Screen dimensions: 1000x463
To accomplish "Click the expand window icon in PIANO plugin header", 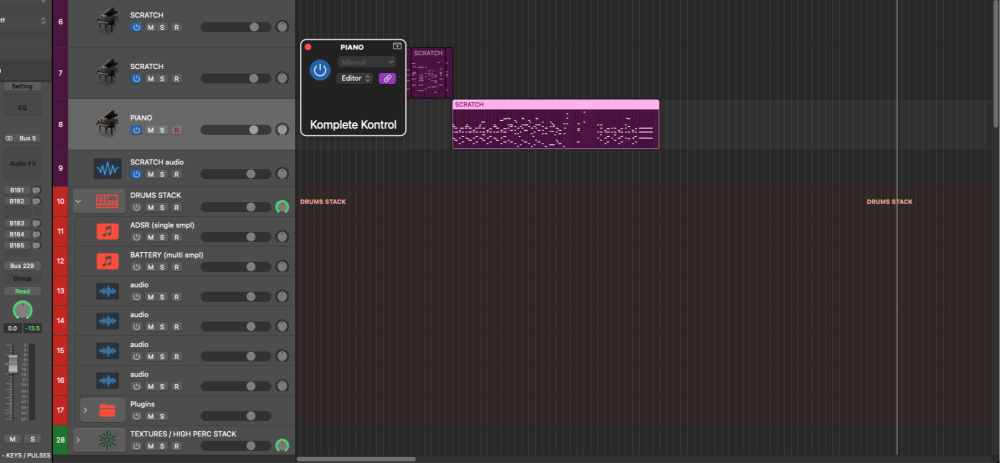I will point(397,46).
